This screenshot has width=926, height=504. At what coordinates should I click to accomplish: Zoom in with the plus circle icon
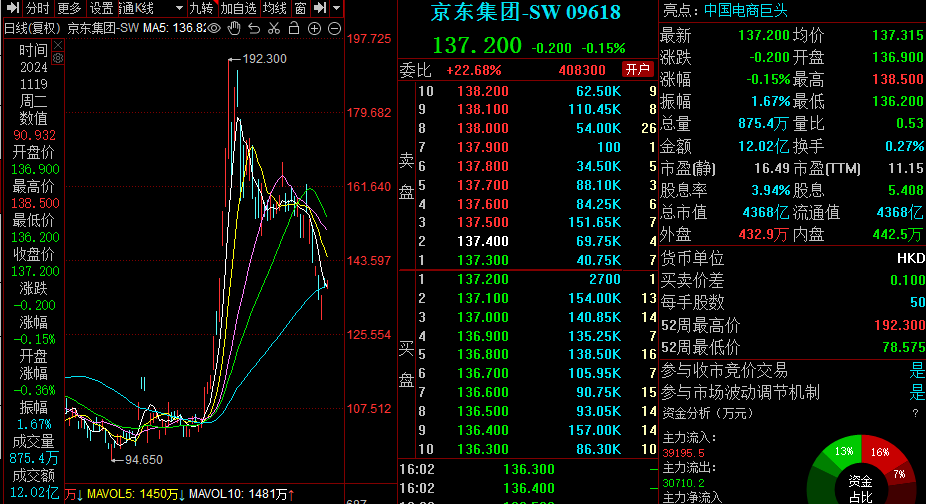[x=314, y=28]
